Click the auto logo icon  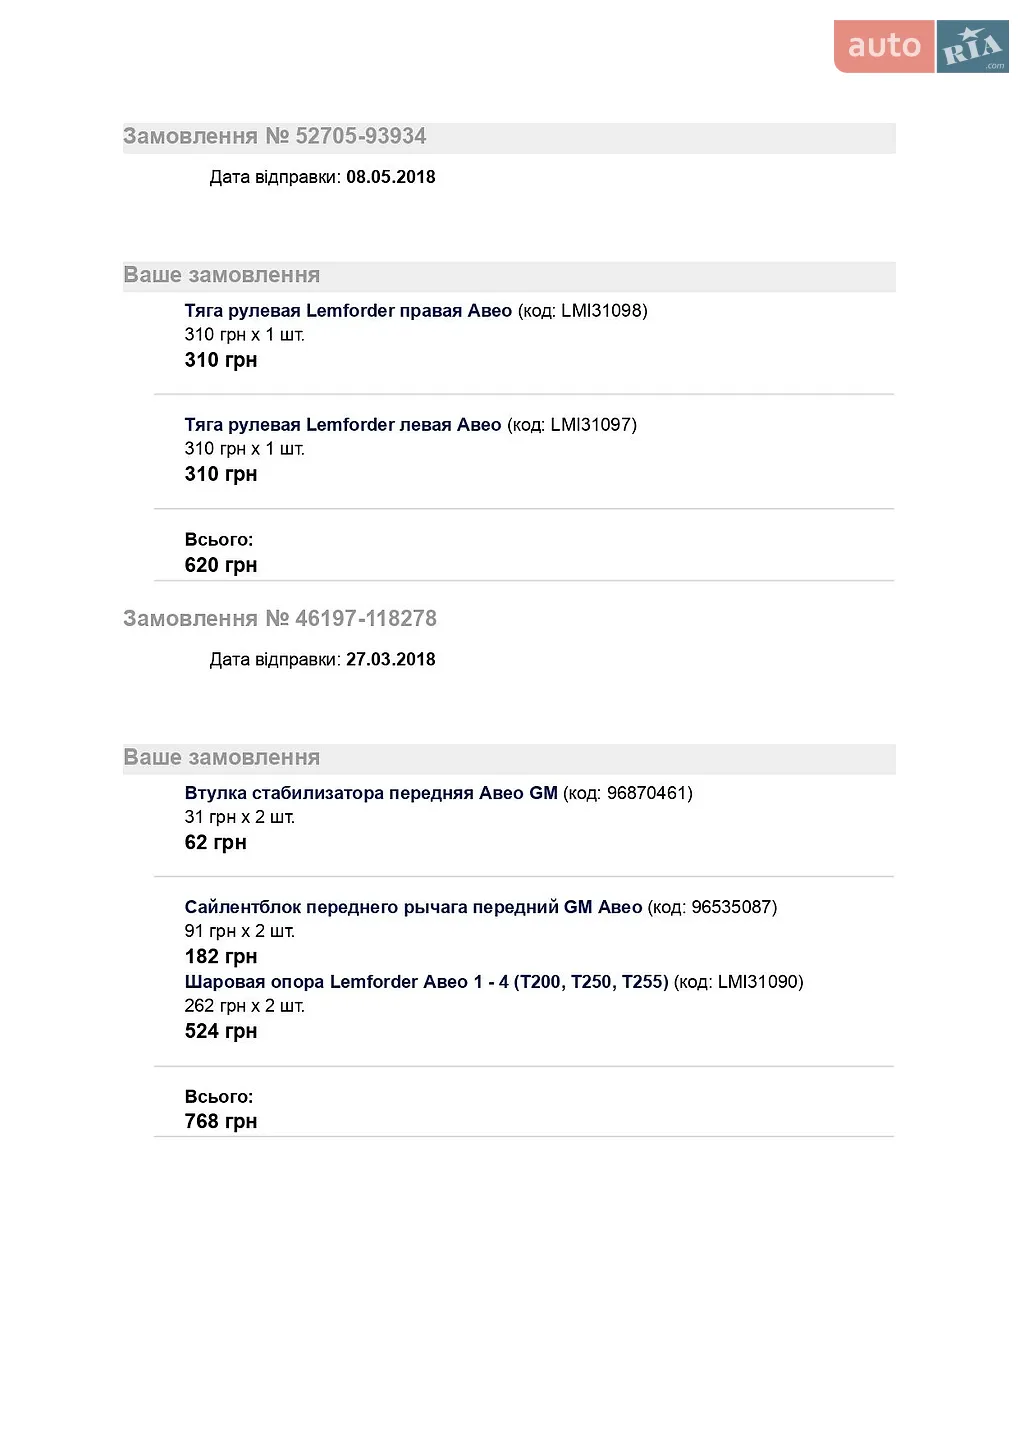pos(884,46)
